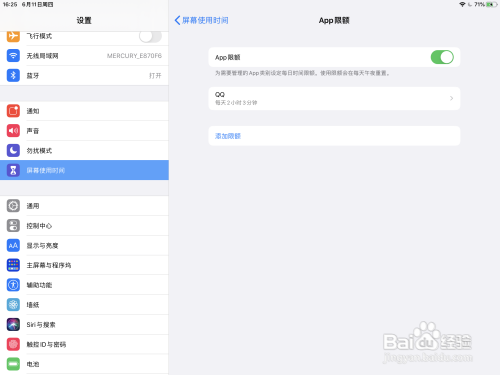The width and height of the screenshot is (500, 375).
Task: Tap the Bluetooth icon in sidebar
Action: [x=13, y=75]
